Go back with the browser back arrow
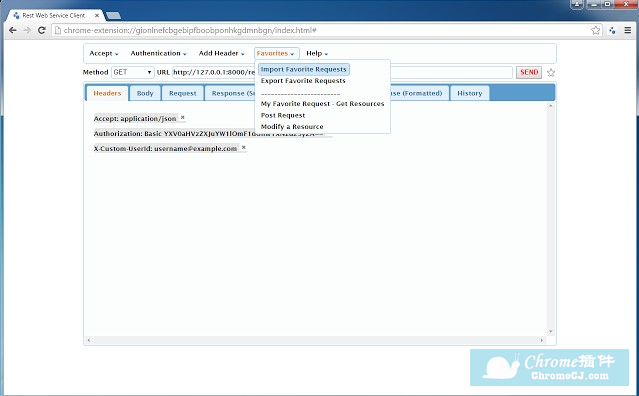This screenshot has height=396, width=639. tap(13, 30)
